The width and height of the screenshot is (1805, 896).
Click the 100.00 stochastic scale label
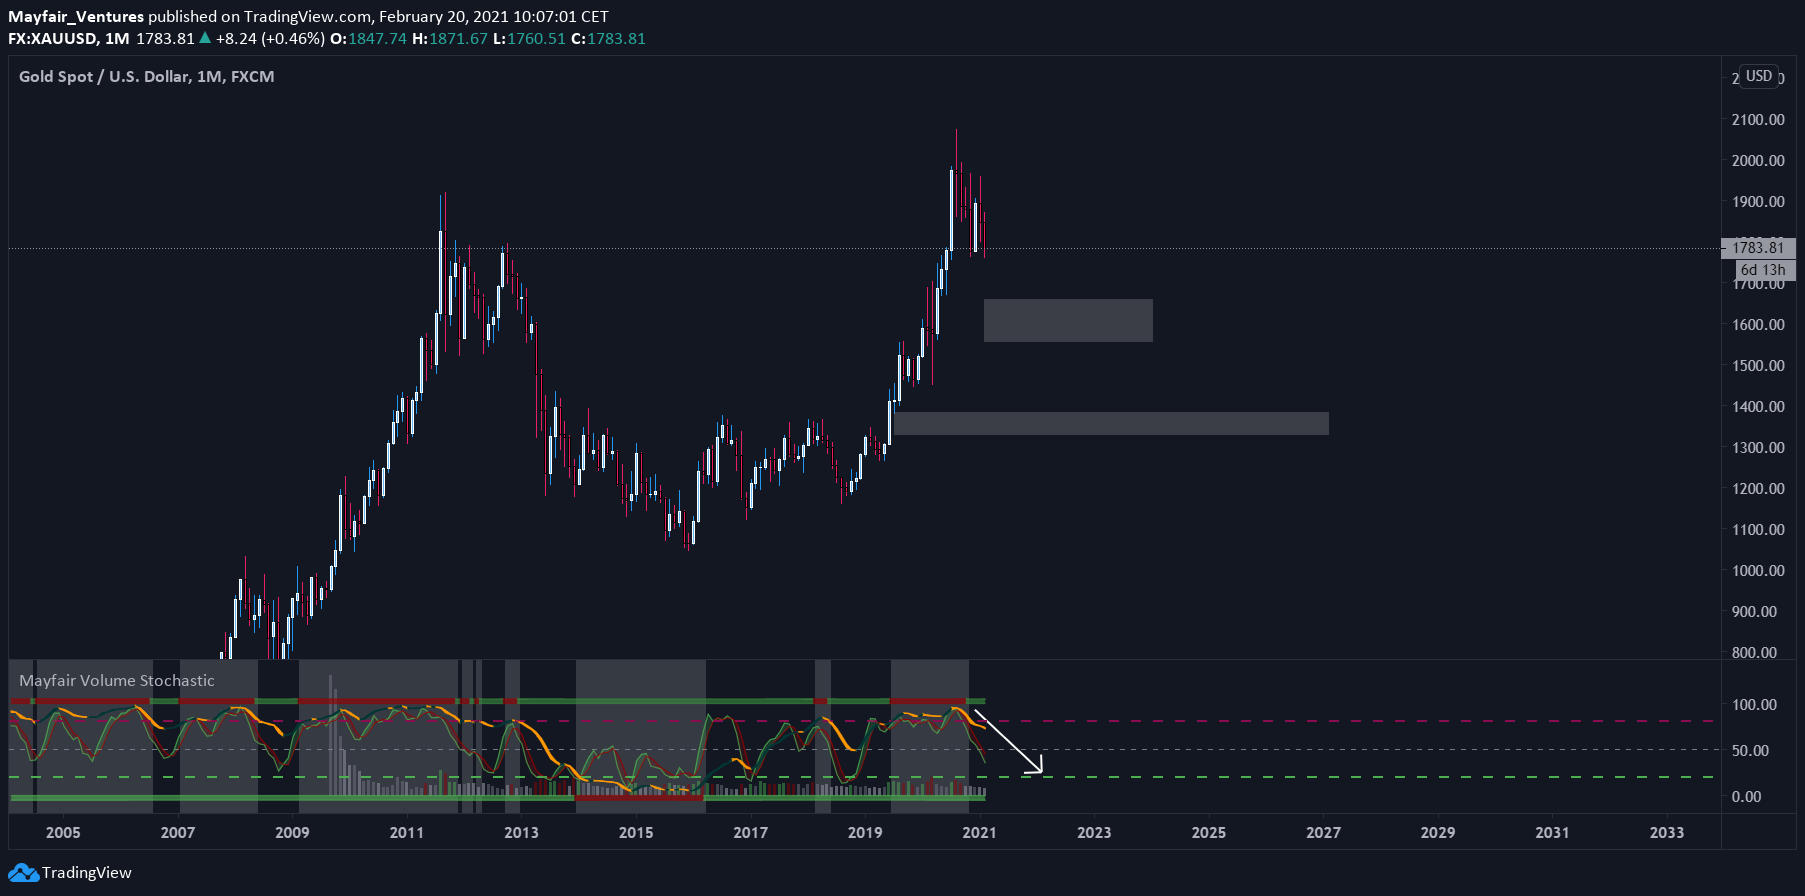(1754, 705)
